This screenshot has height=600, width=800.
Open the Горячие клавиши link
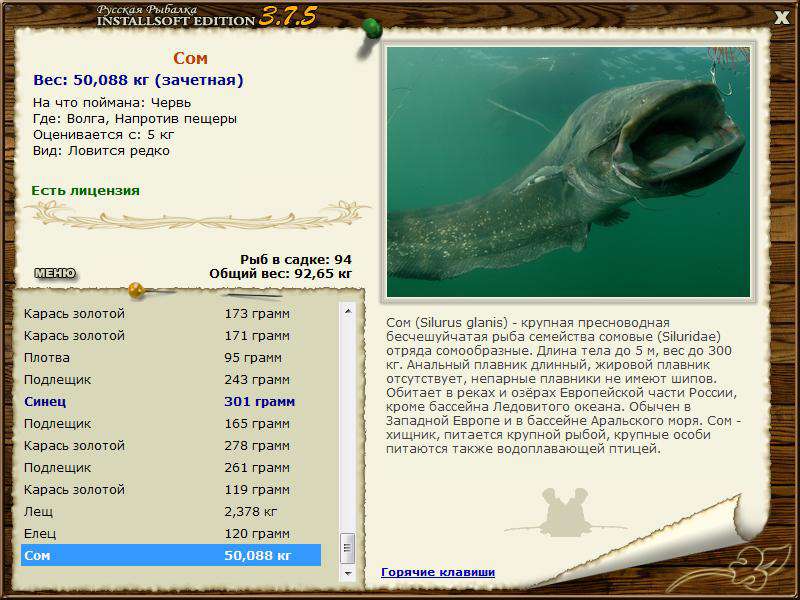[438, 572]
